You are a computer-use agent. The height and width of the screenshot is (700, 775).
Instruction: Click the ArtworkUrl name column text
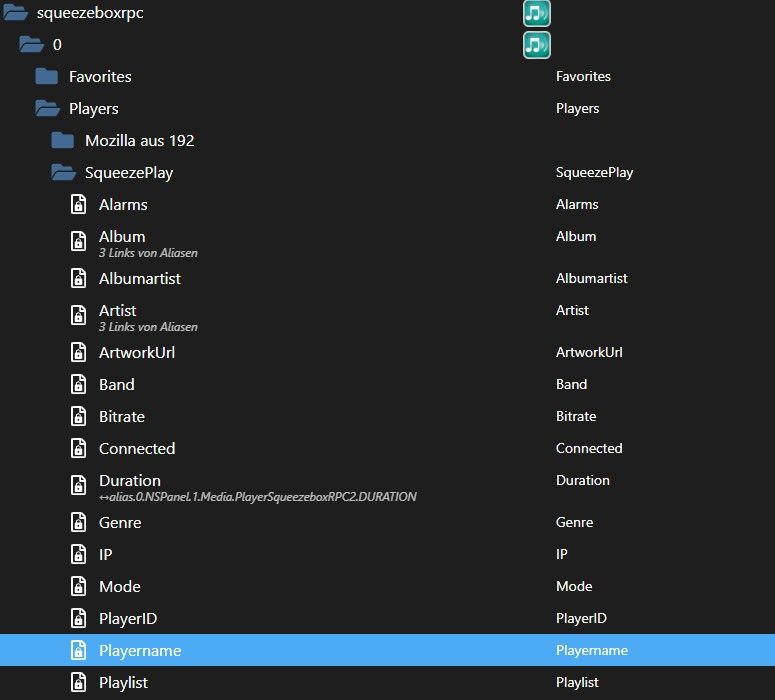(589, 352)
